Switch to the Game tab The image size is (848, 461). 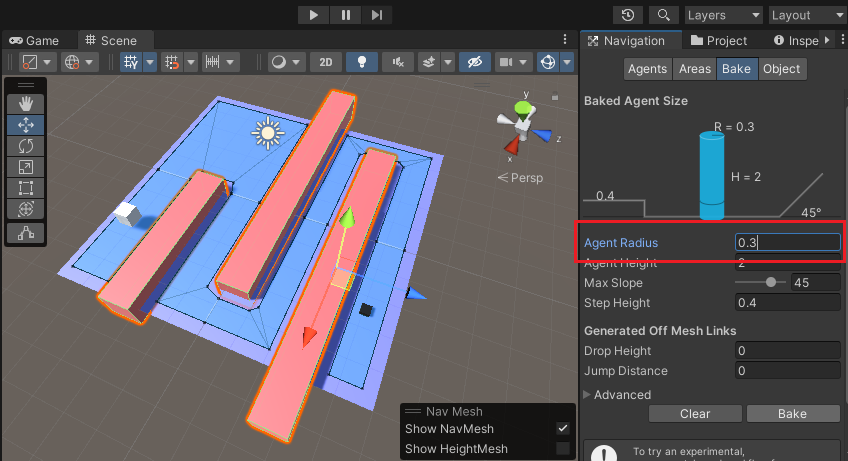click(34, 41)
